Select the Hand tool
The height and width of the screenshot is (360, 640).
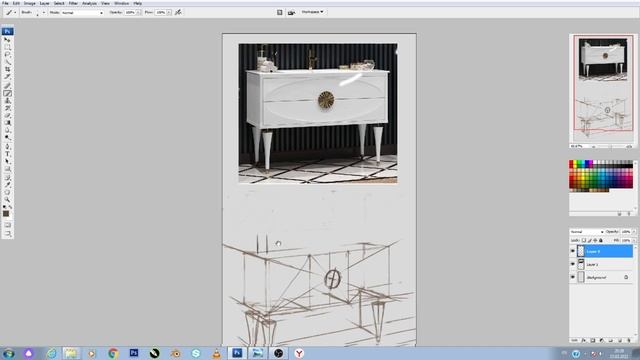[7, 192]
